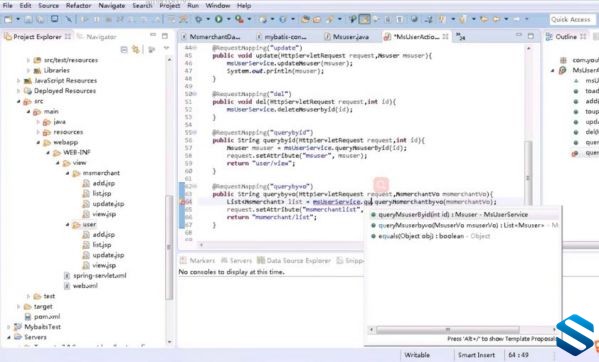
Task: Open the Refactor menu
Action: tap(78, 5)
